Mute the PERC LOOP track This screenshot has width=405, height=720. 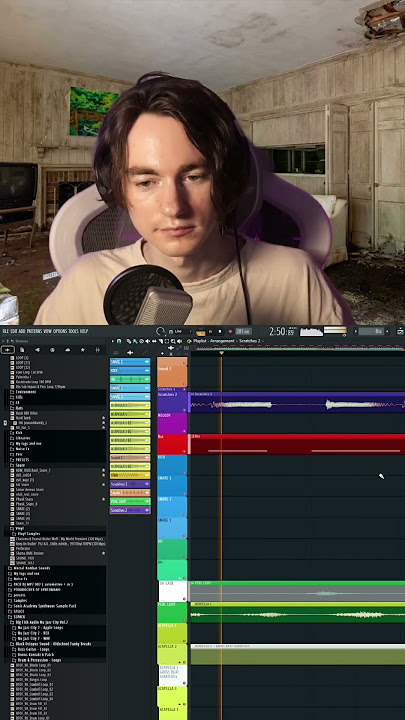pos(185,620)
